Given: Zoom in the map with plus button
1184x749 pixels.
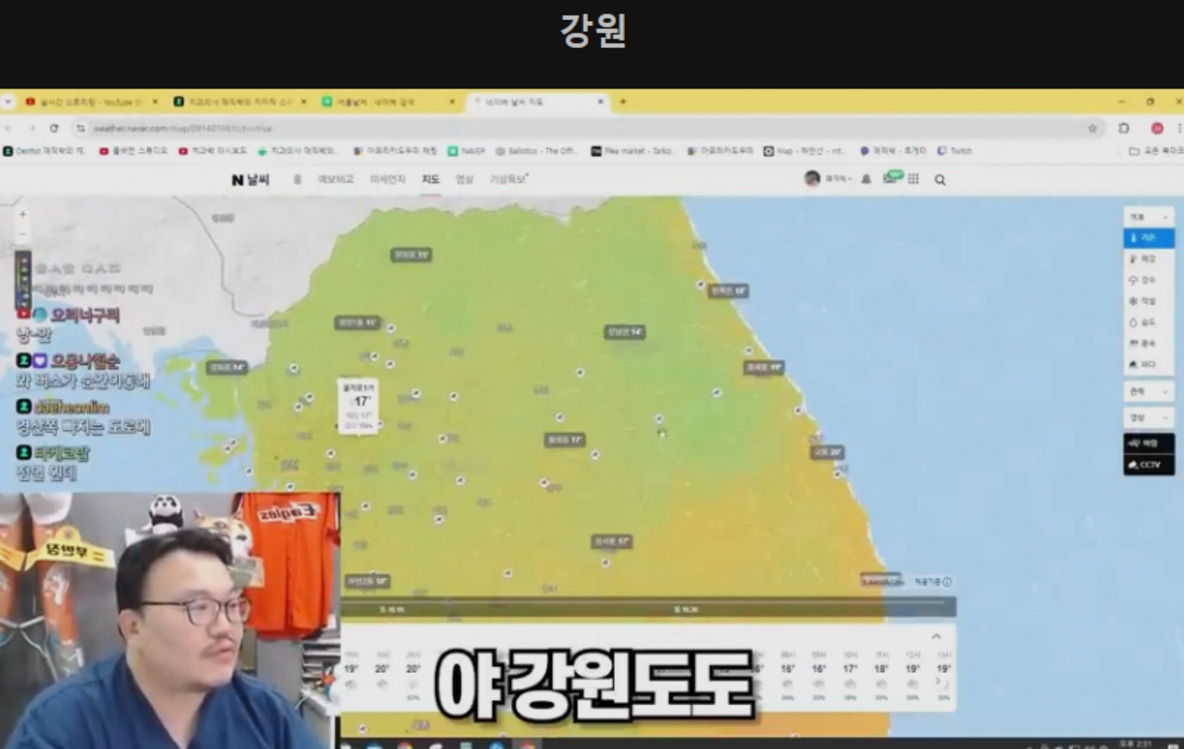Looking at the screenshot, I should pyautogui.click(x=23, y=215).
